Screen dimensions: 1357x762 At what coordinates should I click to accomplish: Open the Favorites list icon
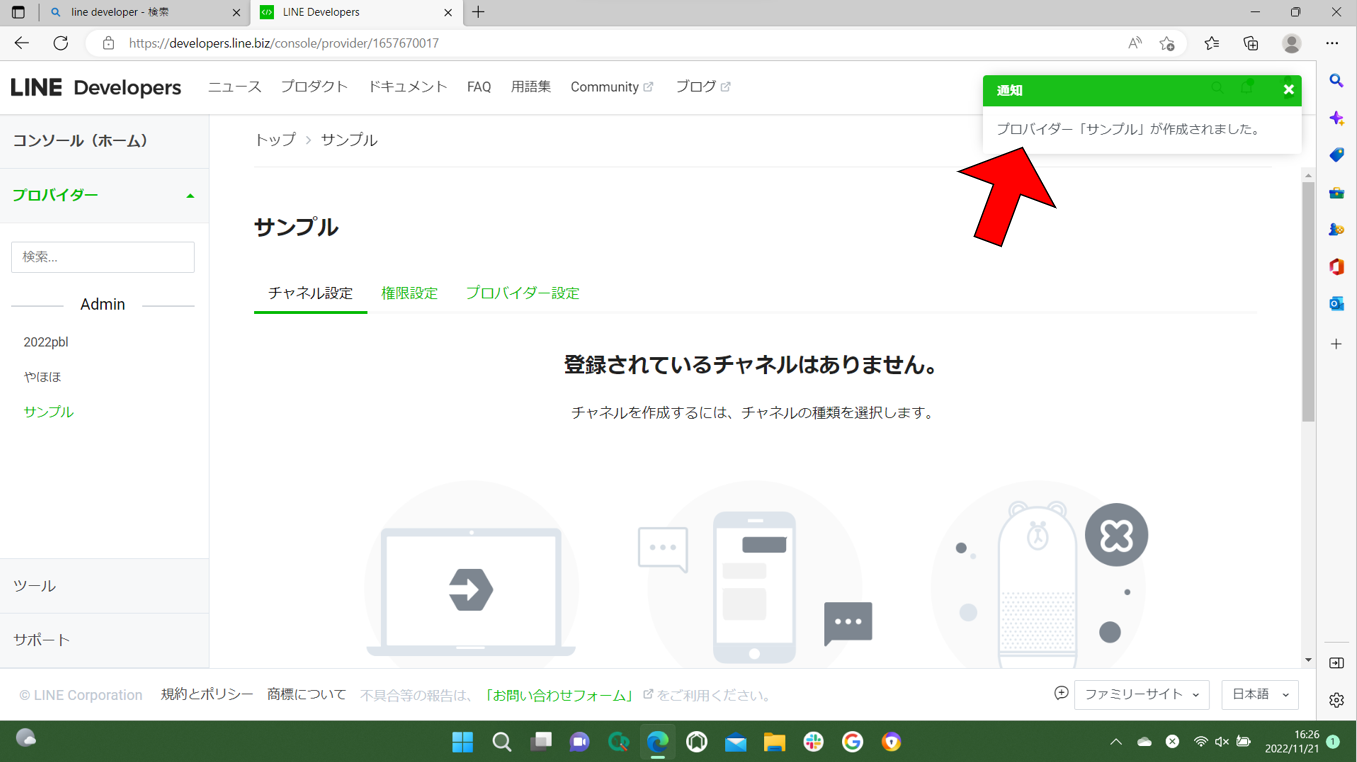tap(1211, 43)
